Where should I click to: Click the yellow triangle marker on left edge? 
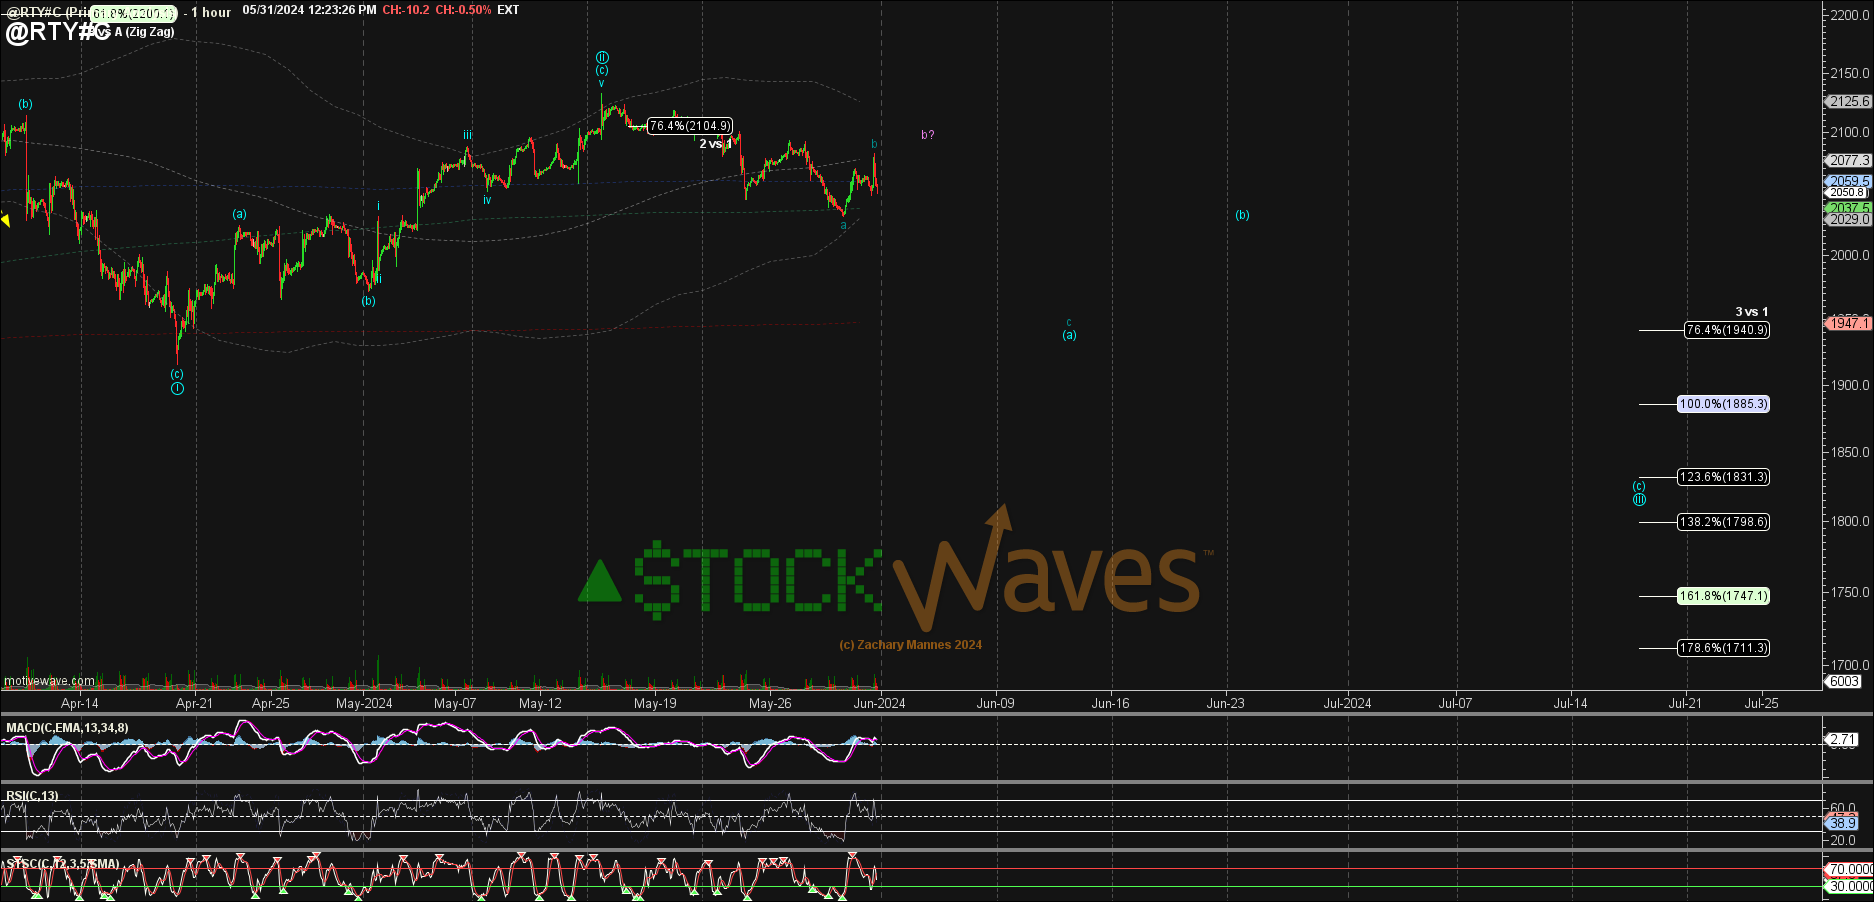click(x=5, y=220)
